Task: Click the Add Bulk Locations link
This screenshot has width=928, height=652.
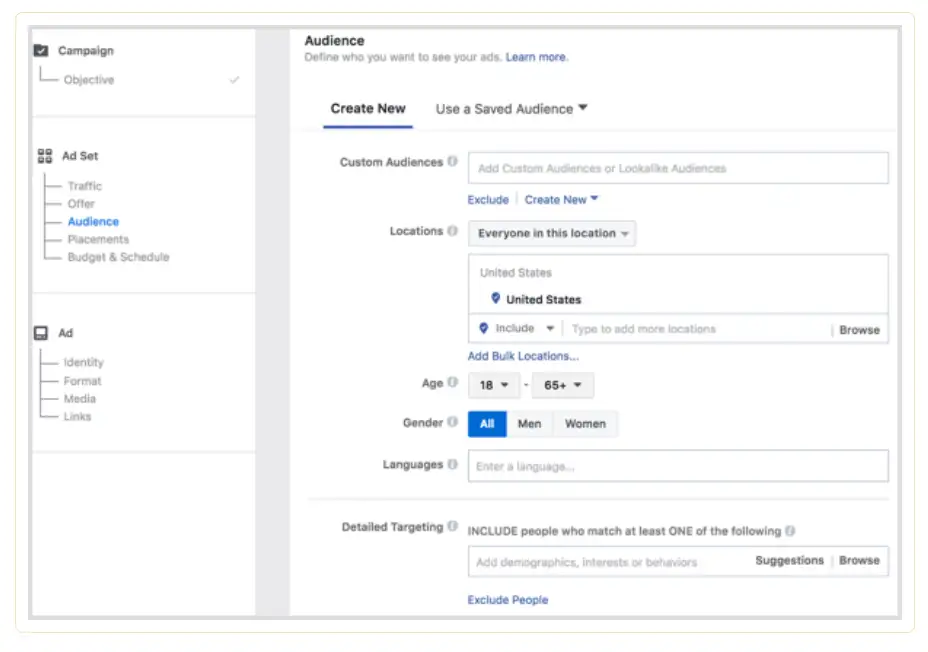Action: click(x=522, y=355)
